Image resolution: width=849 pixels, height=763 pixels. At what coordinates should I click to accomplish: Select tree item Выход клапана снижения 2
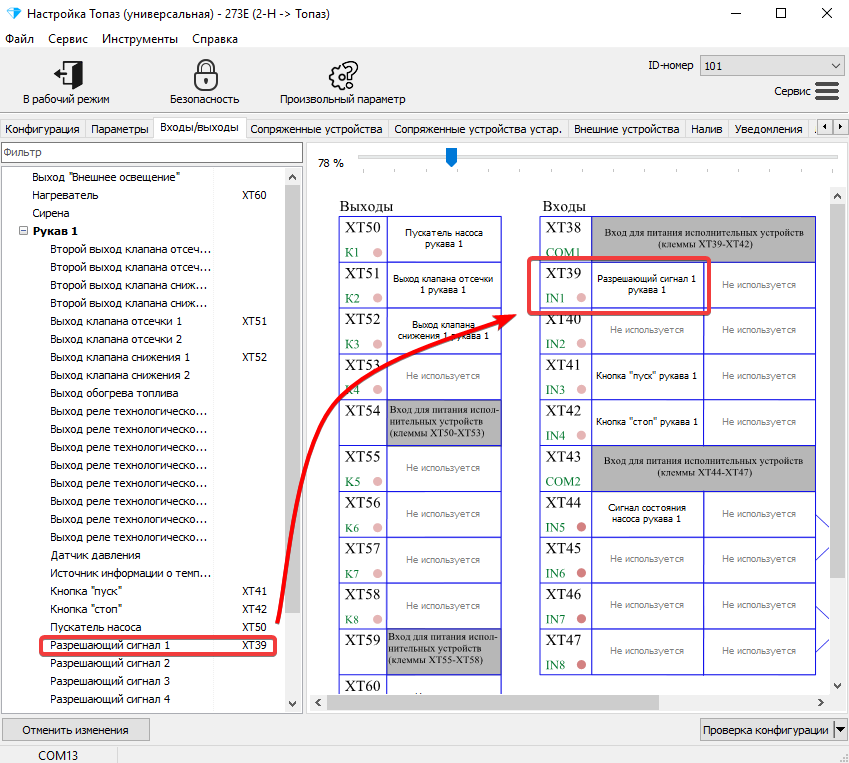(x=120, y=375)
